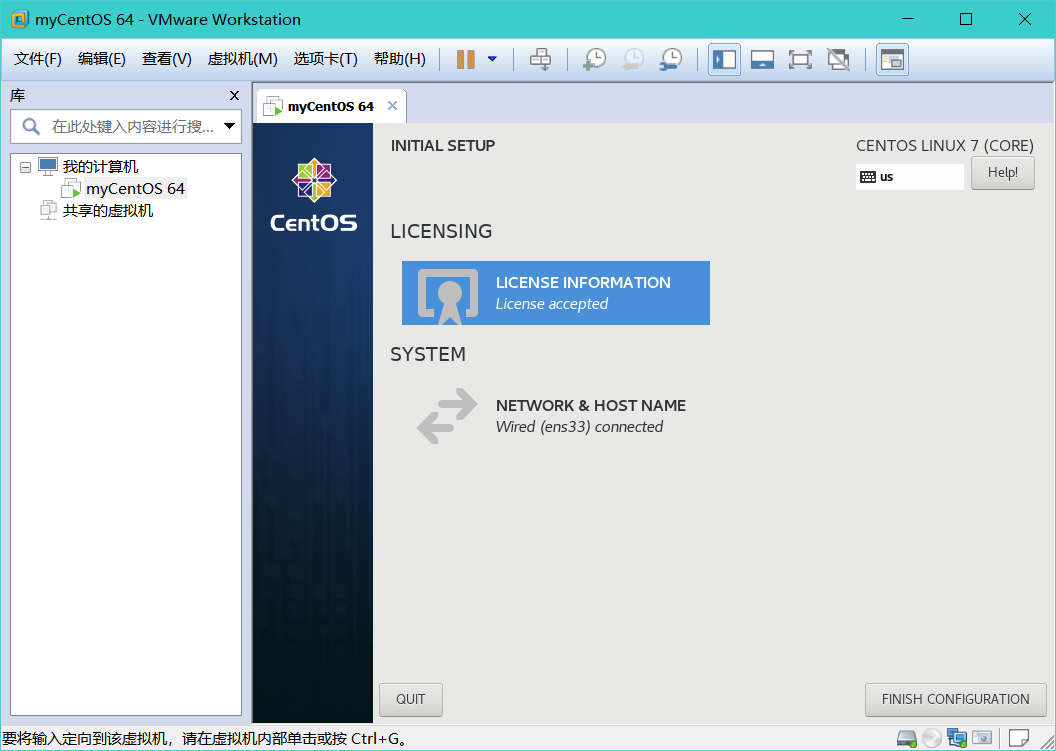Open the 编辑(E) menu

pyautogui.click(x=102, y=59)
